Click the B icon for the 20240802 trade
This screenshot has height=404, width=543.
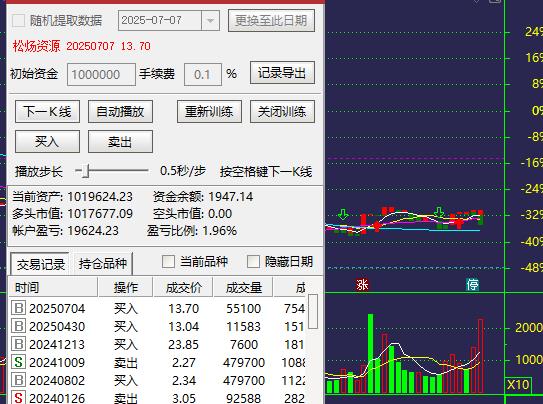(18, 380)
